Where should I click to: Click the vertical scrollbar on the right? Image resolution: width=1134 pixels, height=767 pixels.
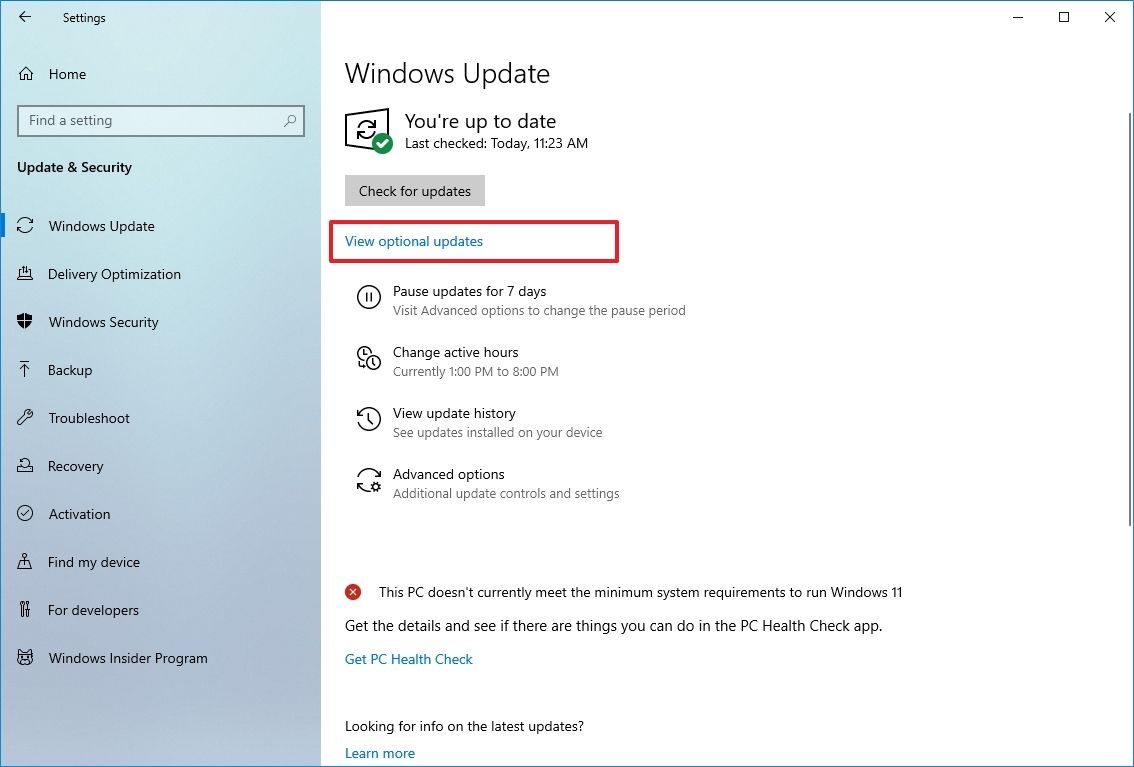[x=1130, y=318]
